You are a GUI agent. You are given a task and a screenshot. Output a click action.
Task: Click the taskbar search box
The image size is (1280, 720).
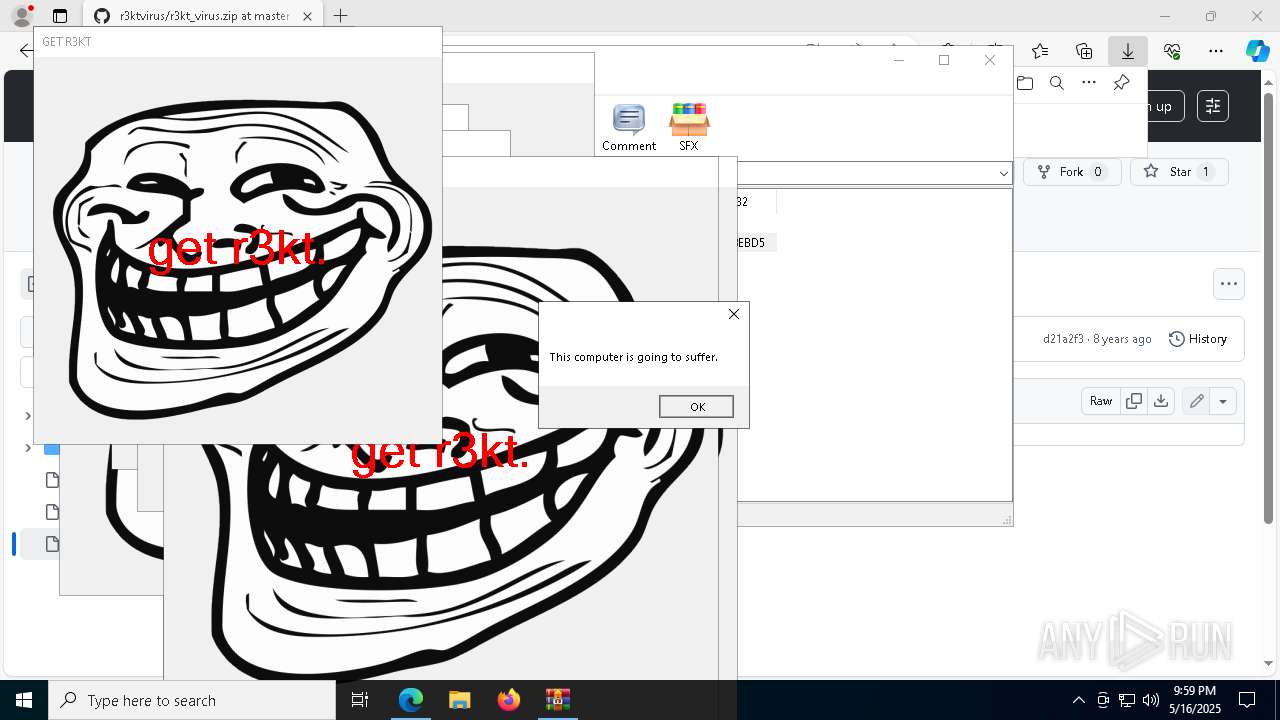(192, 700)
